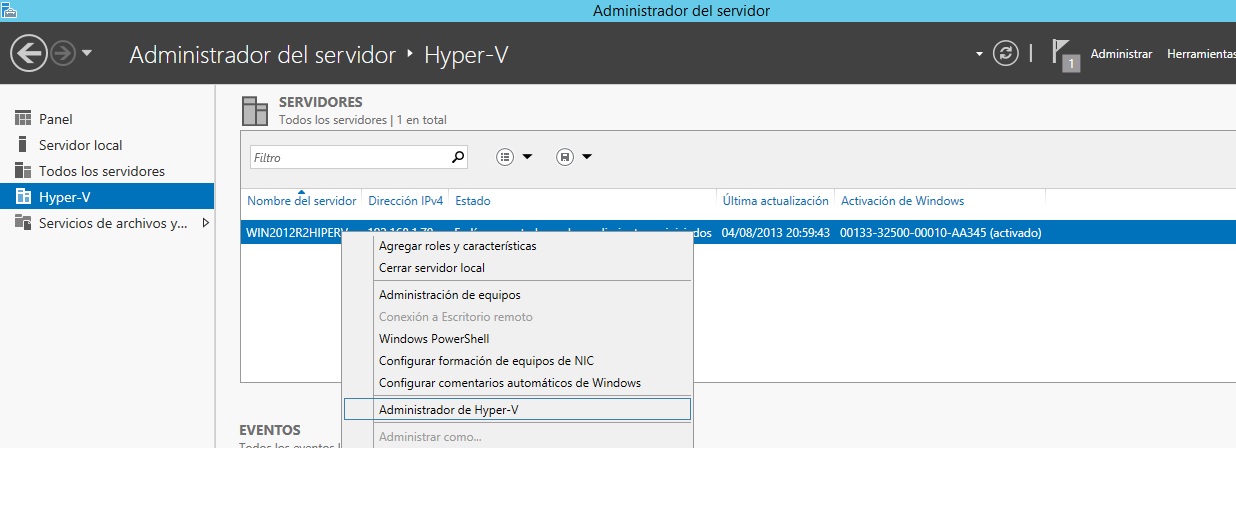Click the search magnifier in Filtro box
Screen dimensions: 1236x517
coord(458,157)
